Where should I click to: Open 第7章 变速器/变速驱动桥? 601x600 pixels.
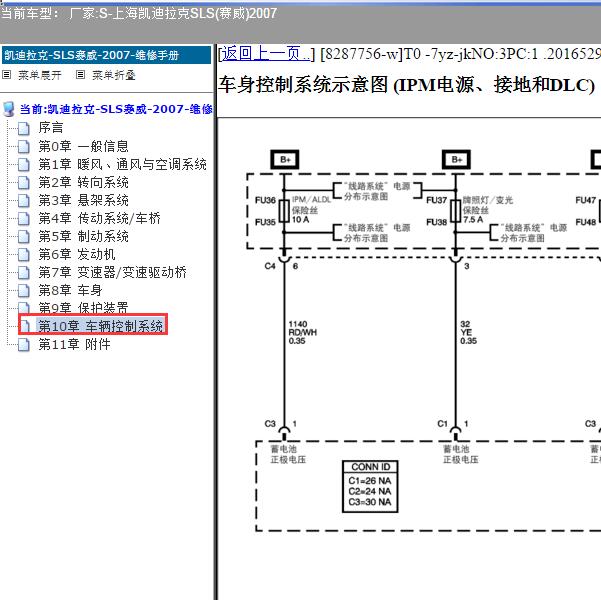coord(112,272)
